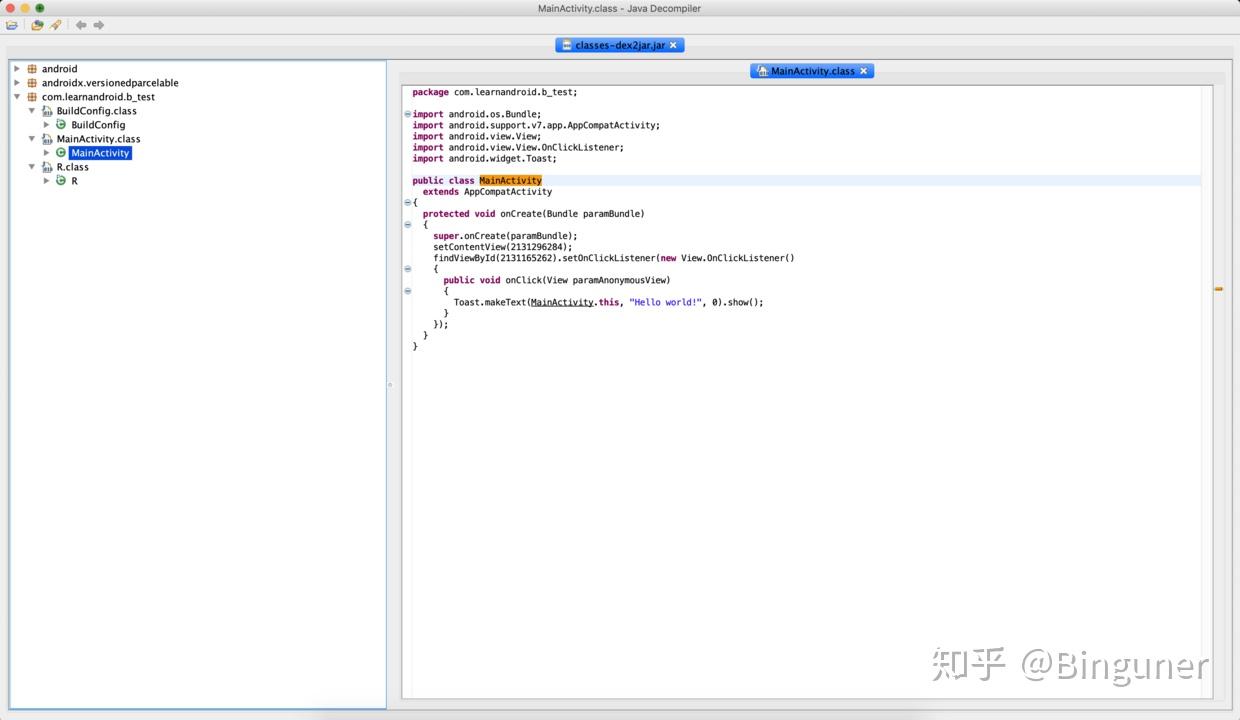Expand the android package node
Screen dimensions: 1240x720
(x=17, y=69)
